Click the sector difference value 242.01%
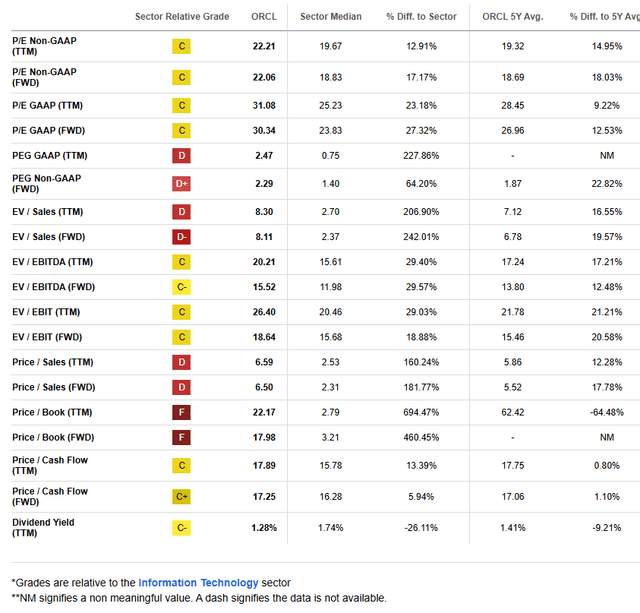Screen dimensions: 640x613 click(421, 237)
